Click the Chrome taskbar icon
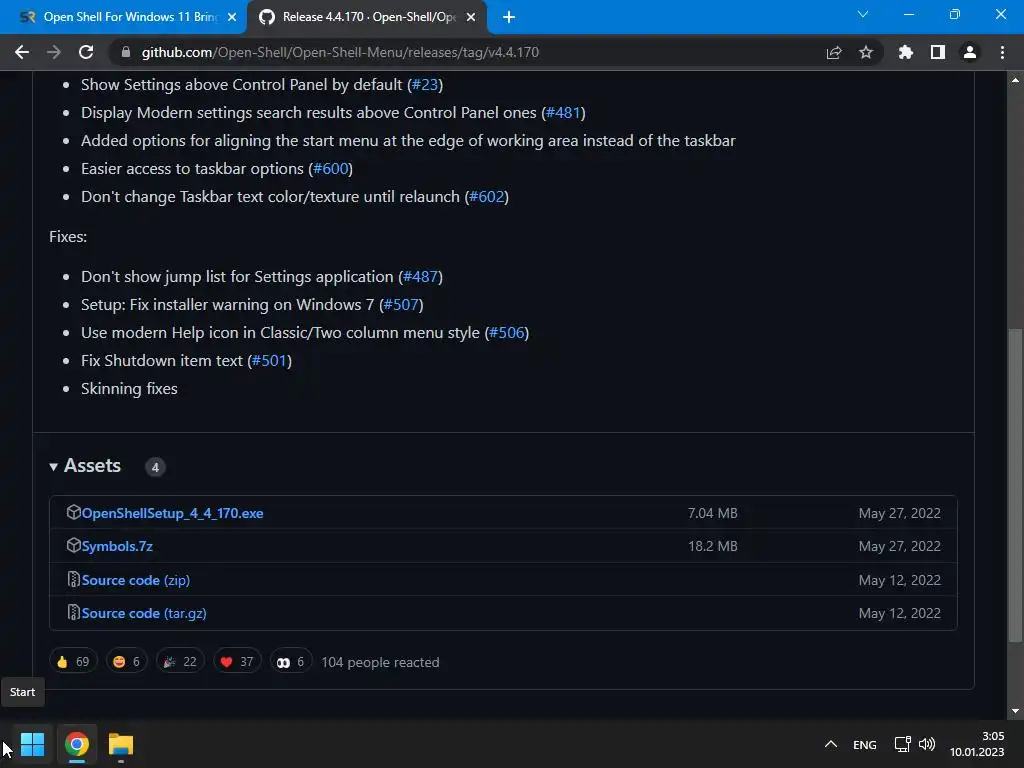The image size is (1024, 768). pos(76,744)
